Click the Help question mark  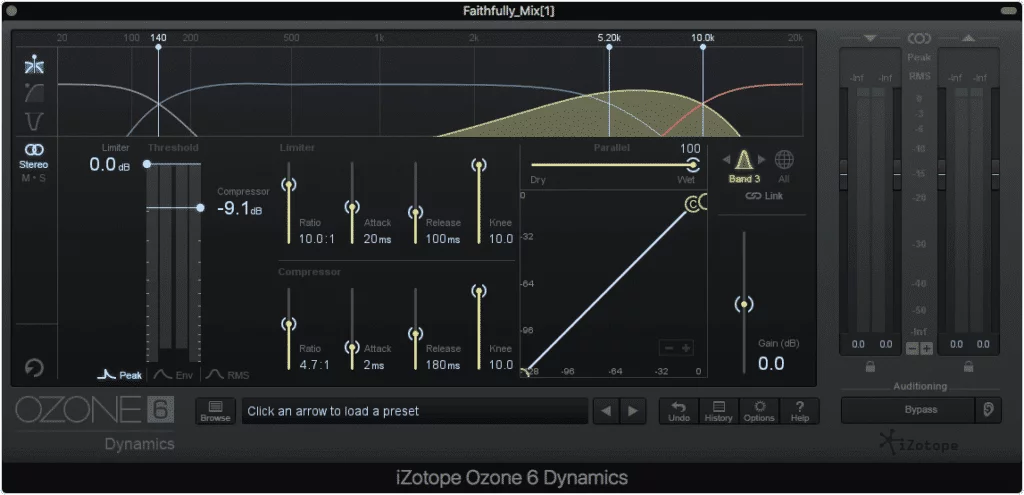click(799, 410)
